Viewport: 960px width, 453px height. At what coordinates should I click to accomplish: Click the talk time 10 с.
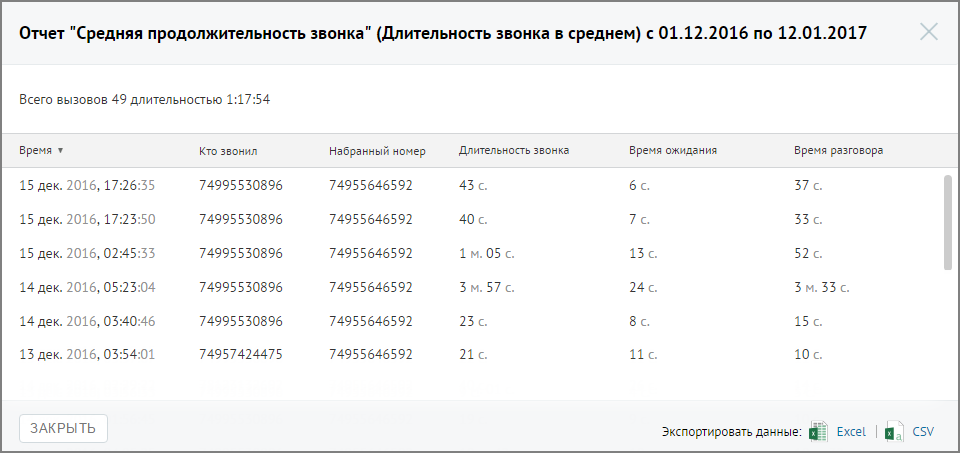tap(808, 354)
